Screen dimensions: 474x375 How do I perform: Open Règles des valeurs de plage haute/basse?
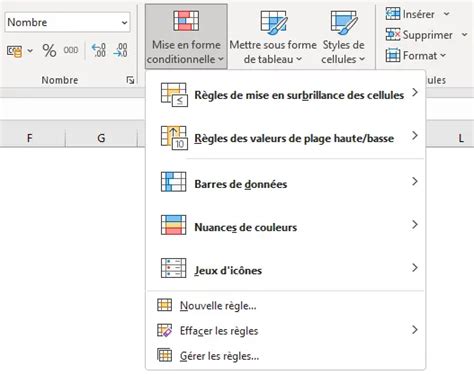point(286,138)
